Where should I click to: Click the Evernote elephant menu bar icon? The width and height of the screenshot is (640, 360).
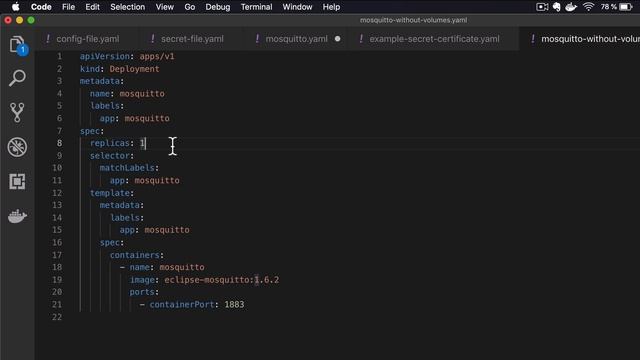(x=556, y=7)
